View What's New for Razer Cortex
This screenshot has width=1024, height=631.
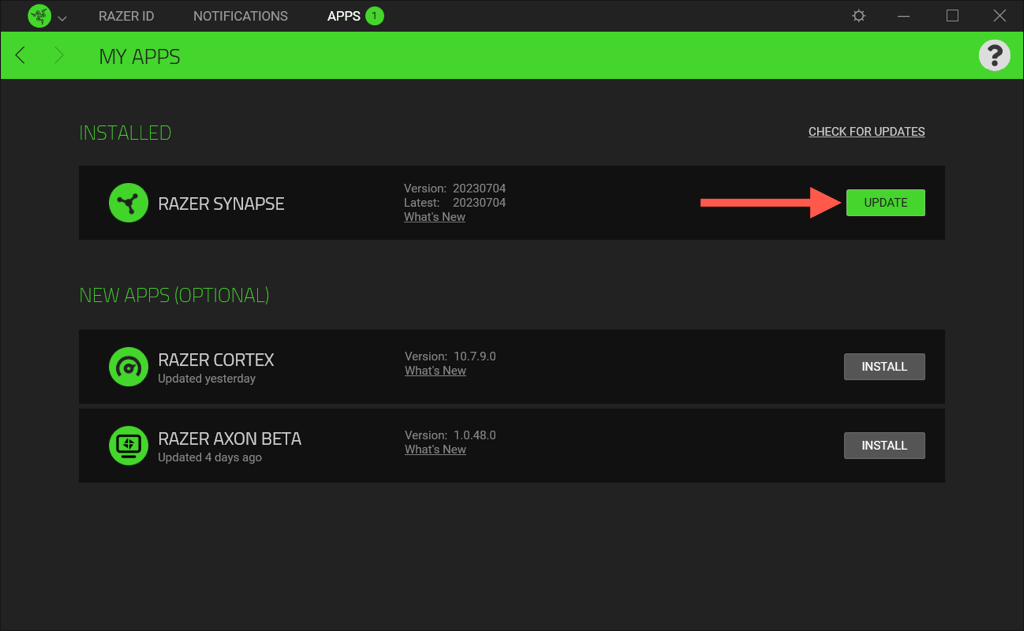click(x=435, y=371)
